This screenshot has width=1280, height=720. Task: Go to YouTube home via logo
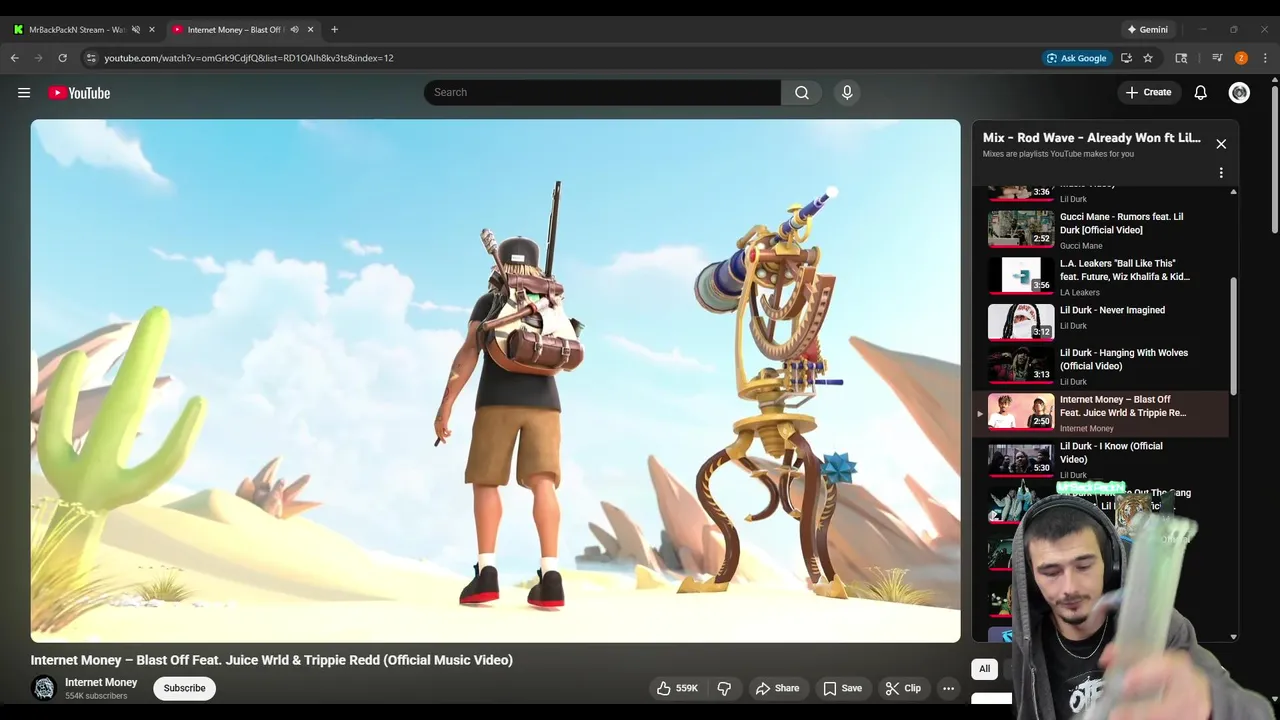click(x=79, y=93)
